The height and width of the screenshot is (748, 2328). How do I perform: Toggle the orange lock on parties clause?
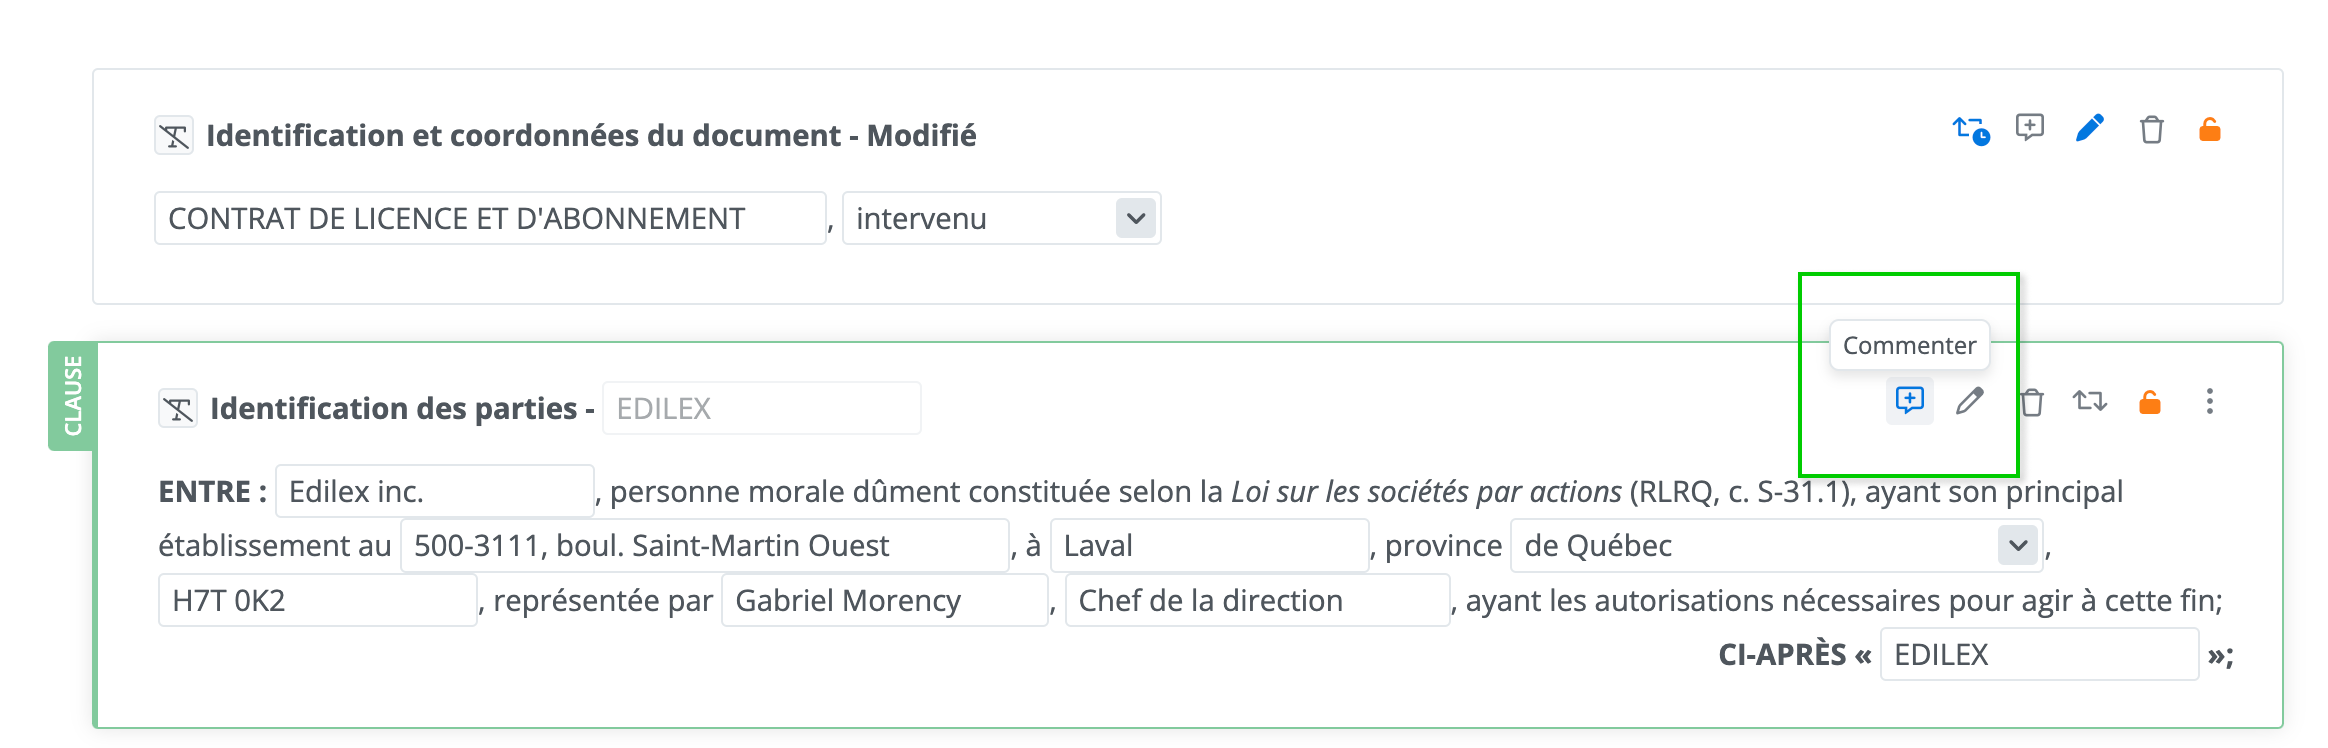point(2149,402)
